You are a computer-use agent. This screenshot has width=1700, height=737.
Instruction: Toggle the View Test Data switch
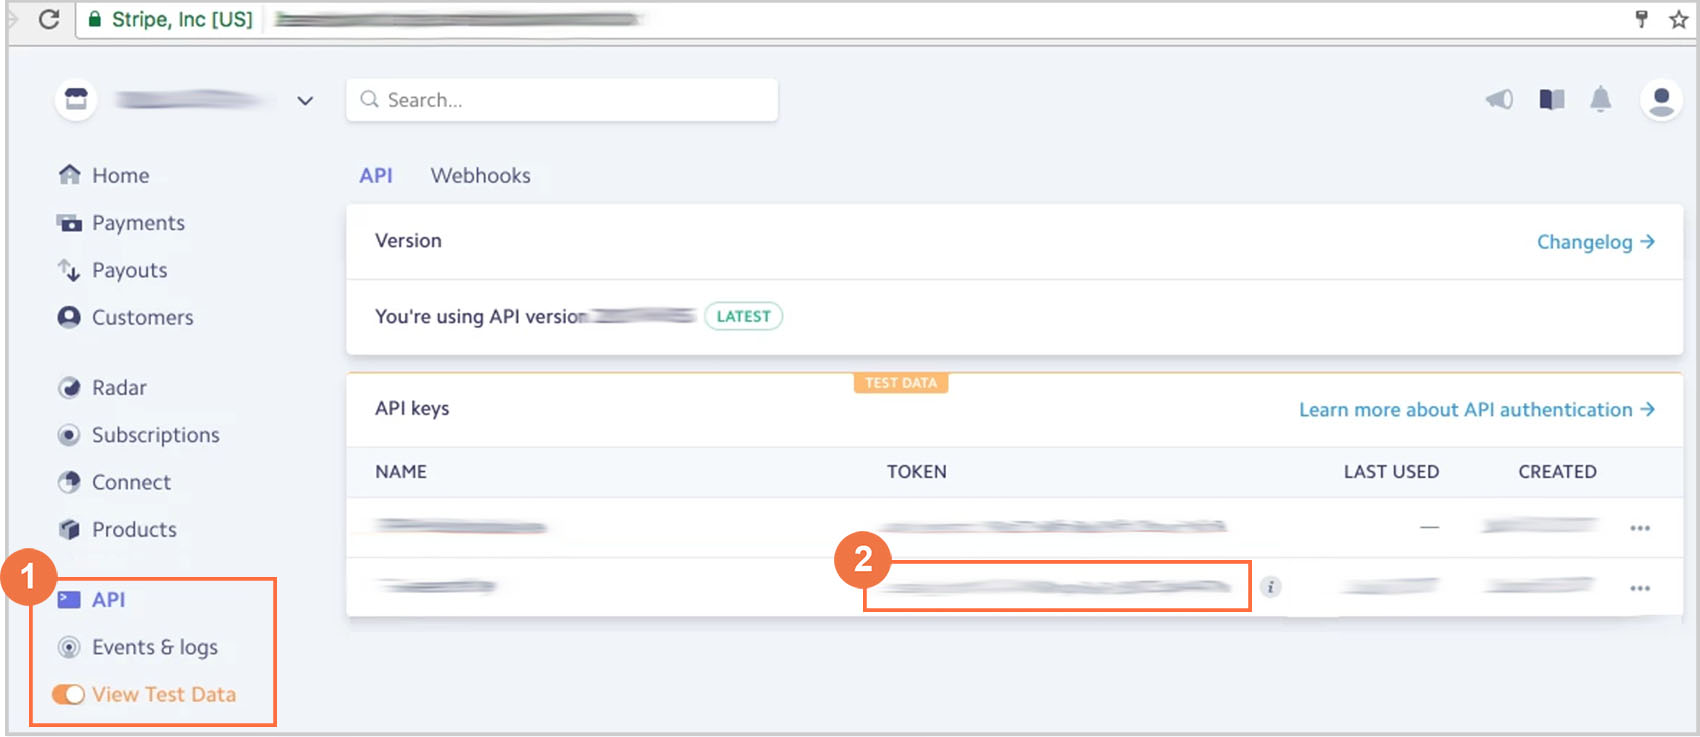click(x=68, y=694)
